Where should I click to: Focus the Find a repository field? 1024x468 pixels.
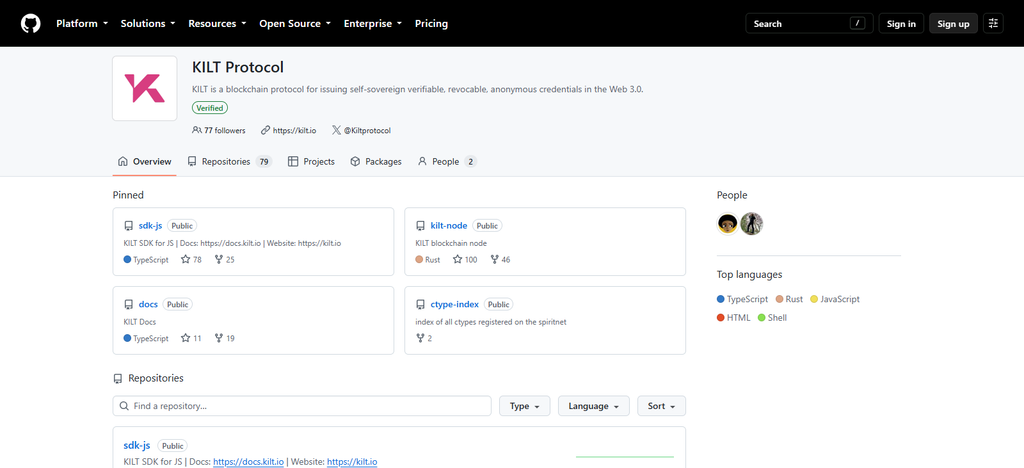pyautogui.click(x=302, y=406)
